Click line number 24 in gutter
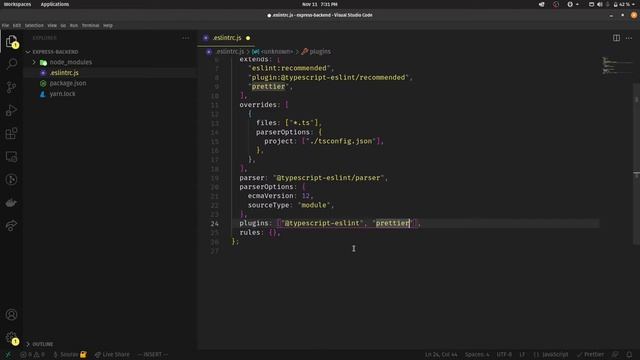 coord(215,224)
